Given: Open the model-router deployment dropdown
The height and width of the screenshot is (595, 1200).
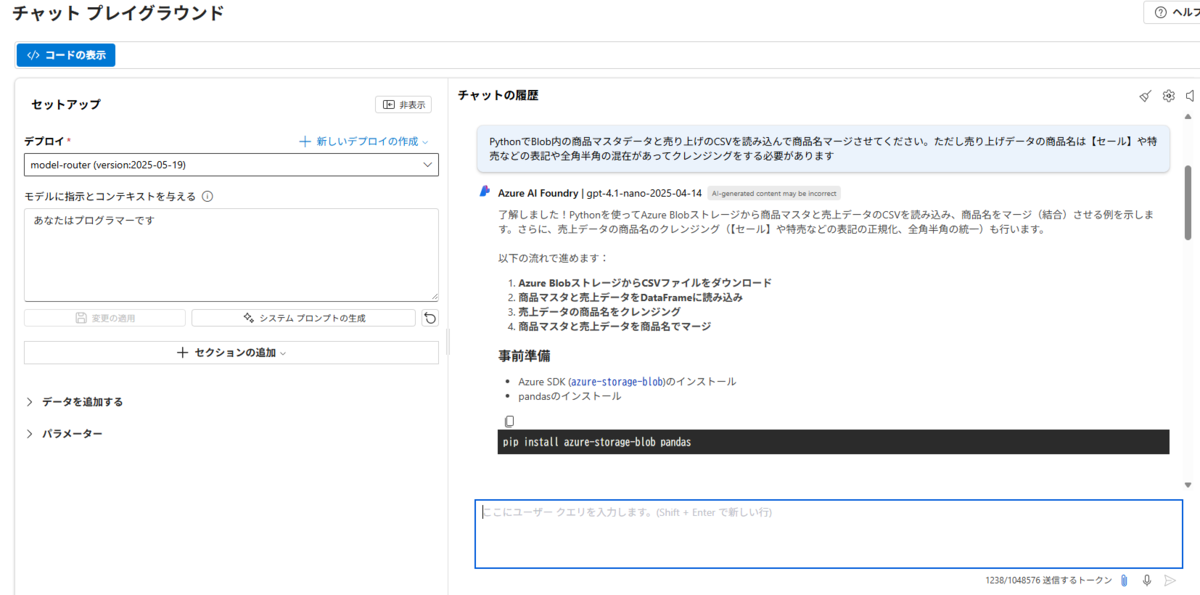Looking at the screenshot, I should (x=231, y=165).
